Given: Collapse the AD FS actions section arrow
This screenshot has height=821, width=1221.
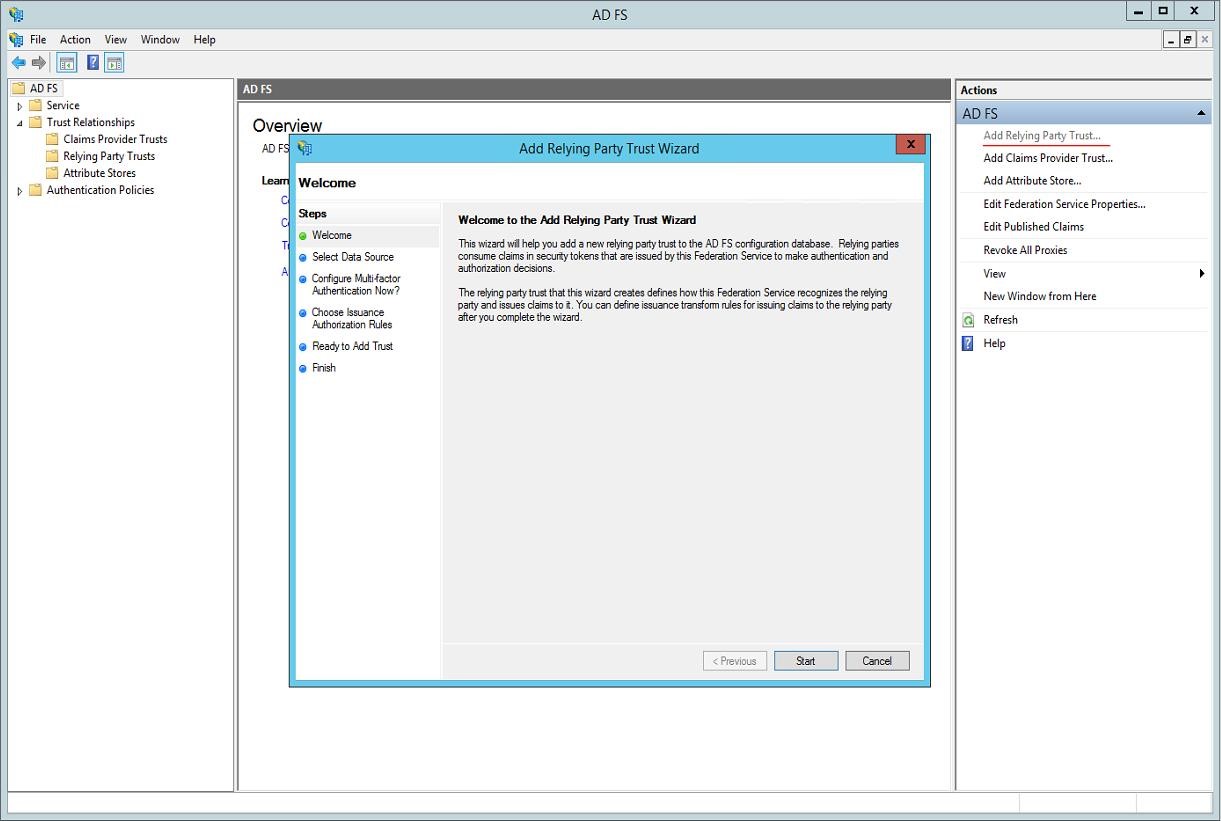Looking at the screenshot, I should pyautogui.click(x=1201, y=114).
